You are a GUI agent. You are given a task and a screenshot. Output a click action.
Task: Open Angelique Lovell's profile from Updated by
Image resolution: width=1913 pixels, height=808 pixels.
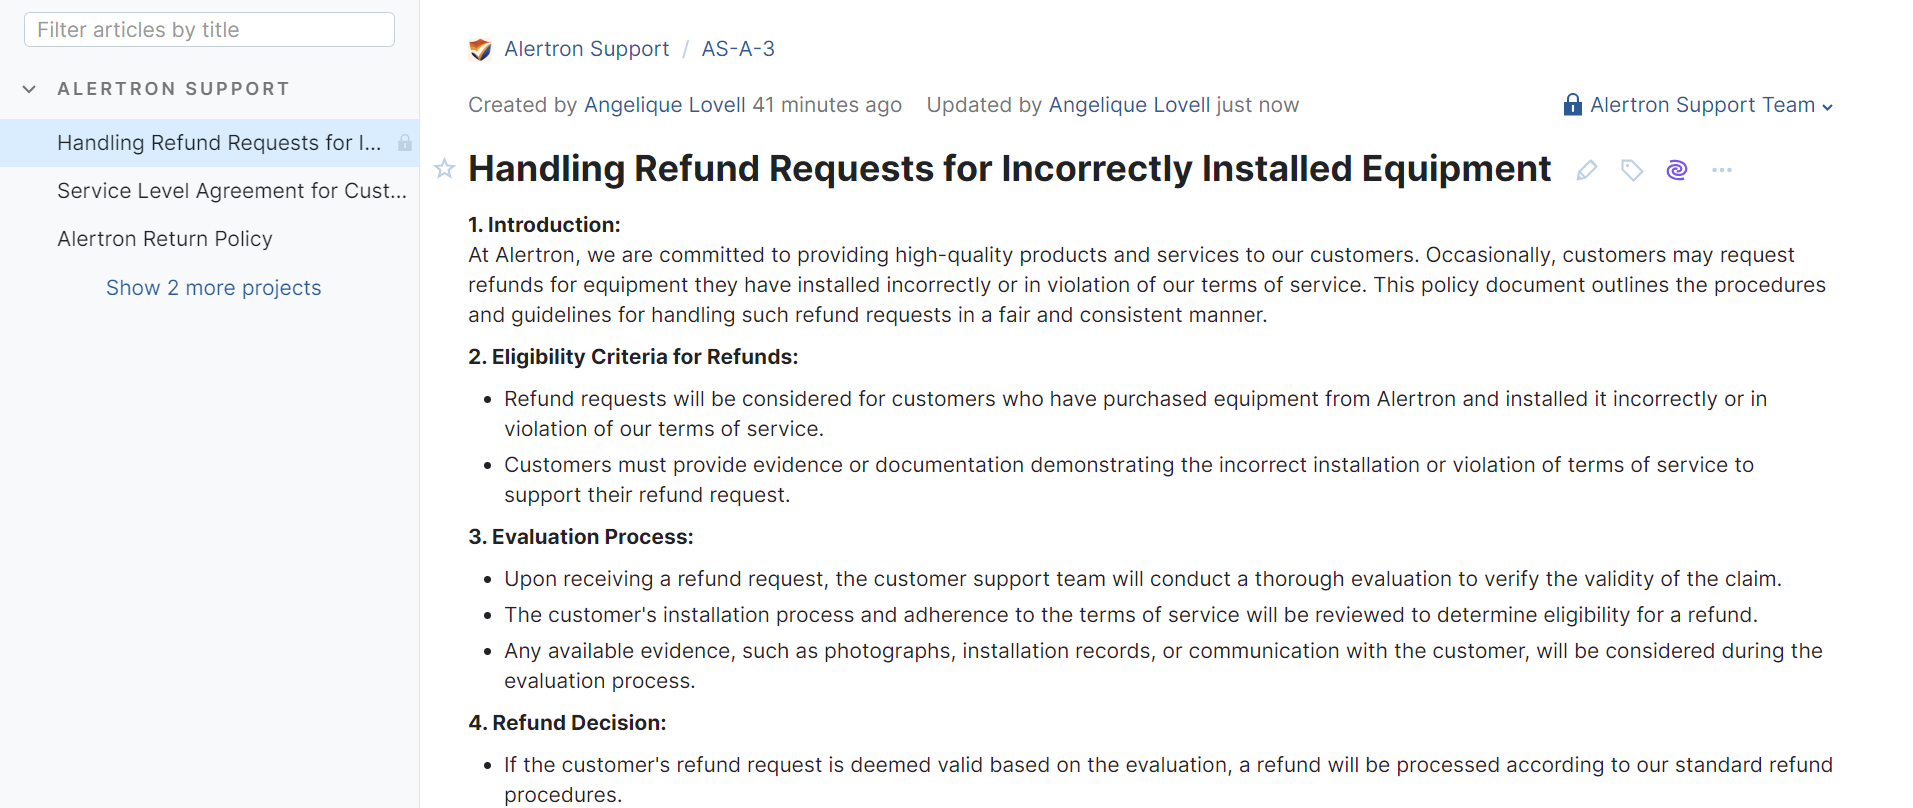click(x=1129, y=105)
